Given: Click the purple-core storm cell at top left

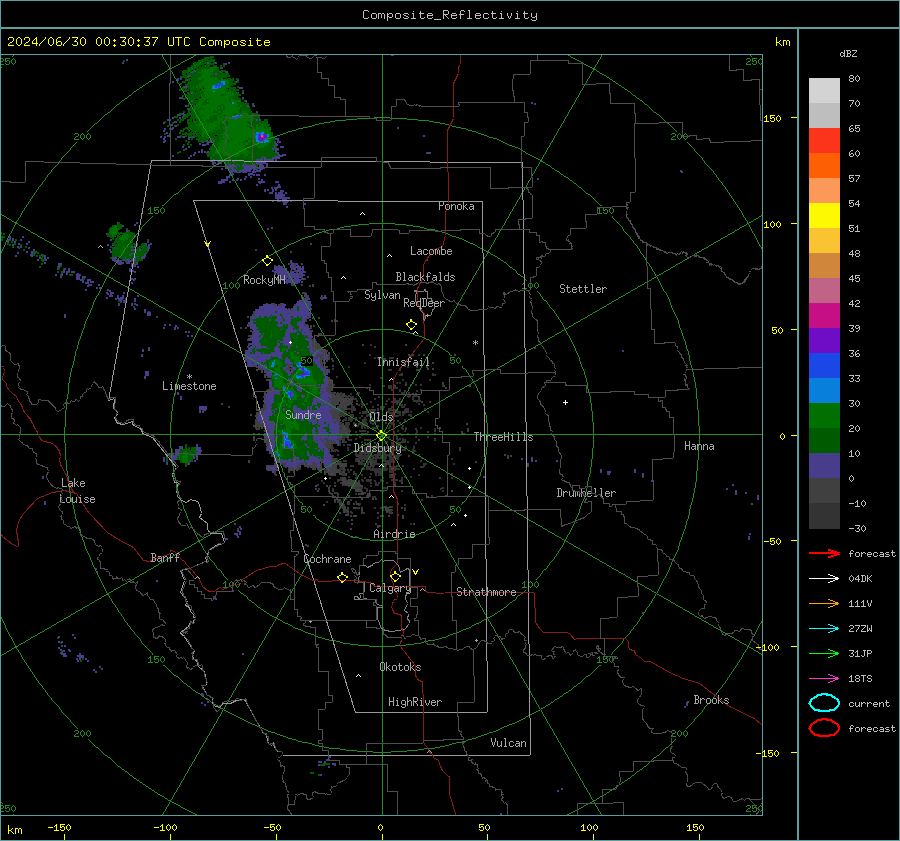Looking at the screenshot, I should coord(261,137).
